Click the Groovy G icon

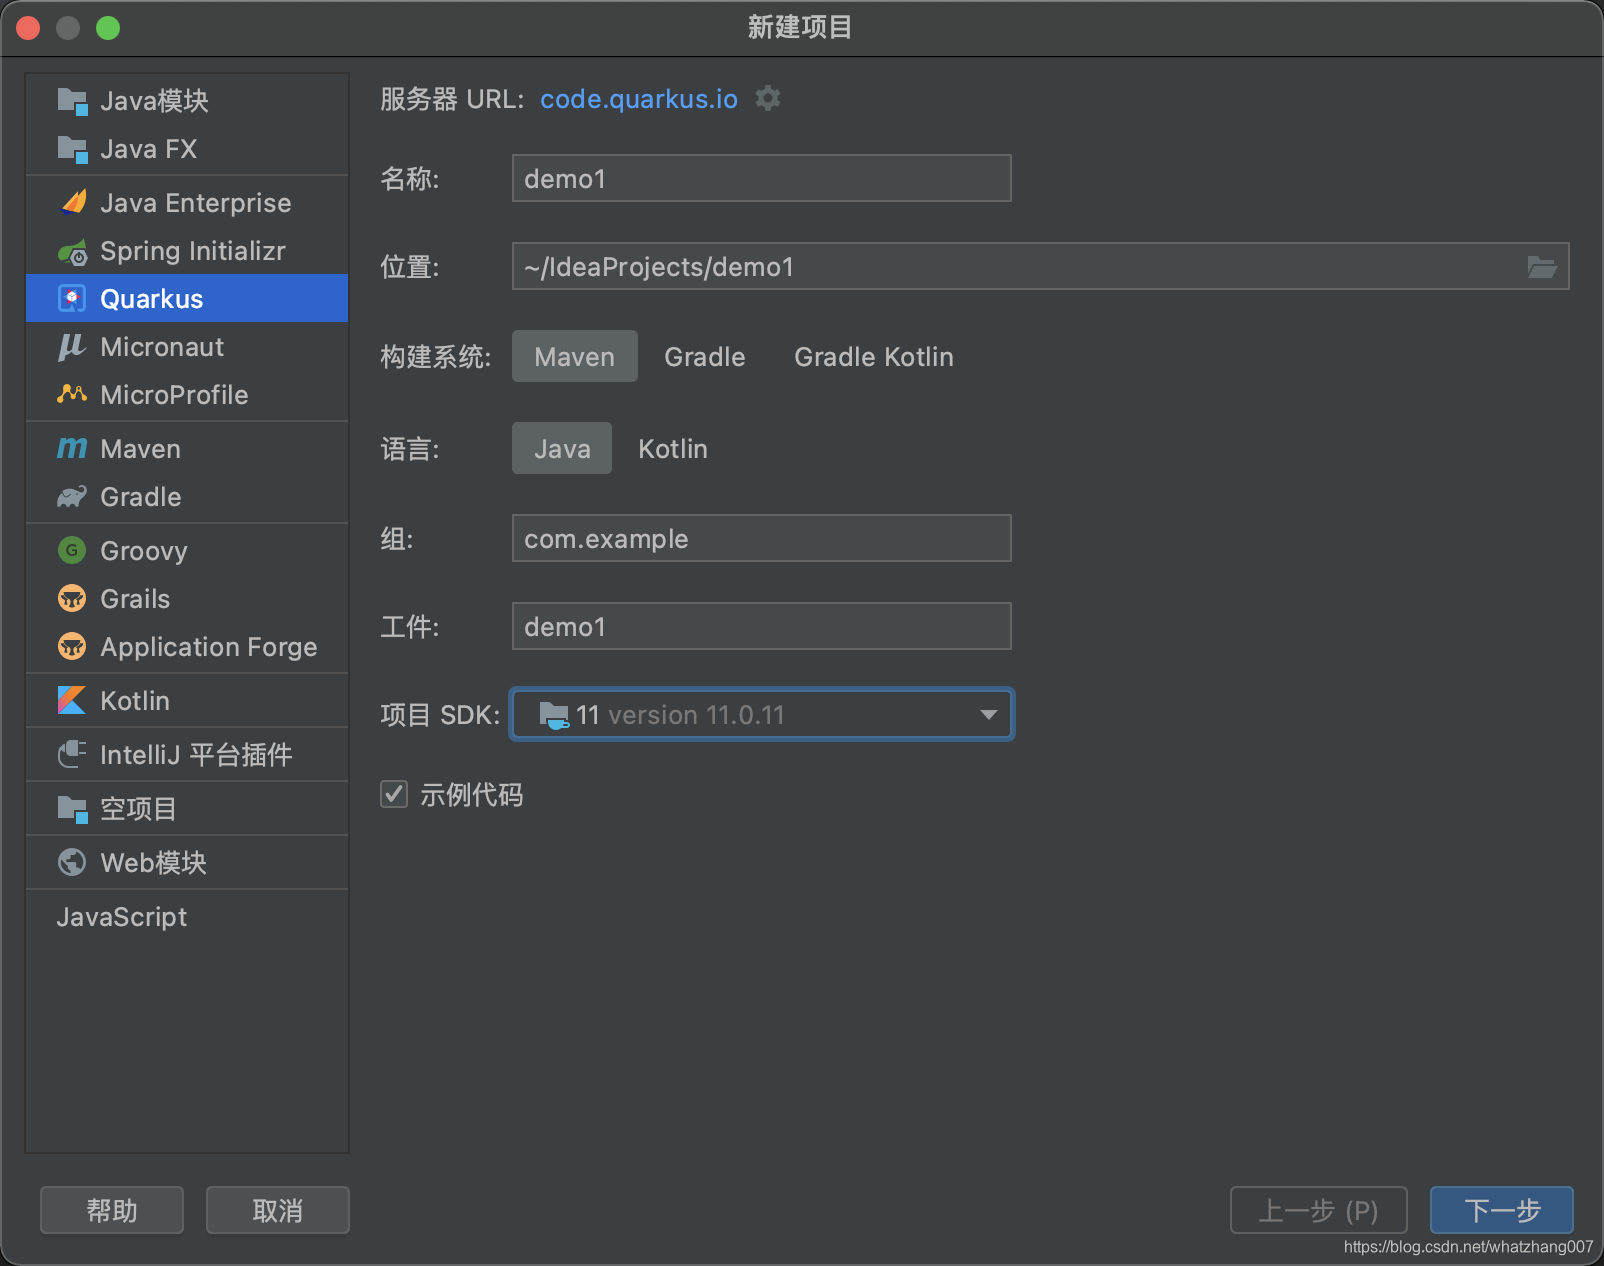(72, 550)
